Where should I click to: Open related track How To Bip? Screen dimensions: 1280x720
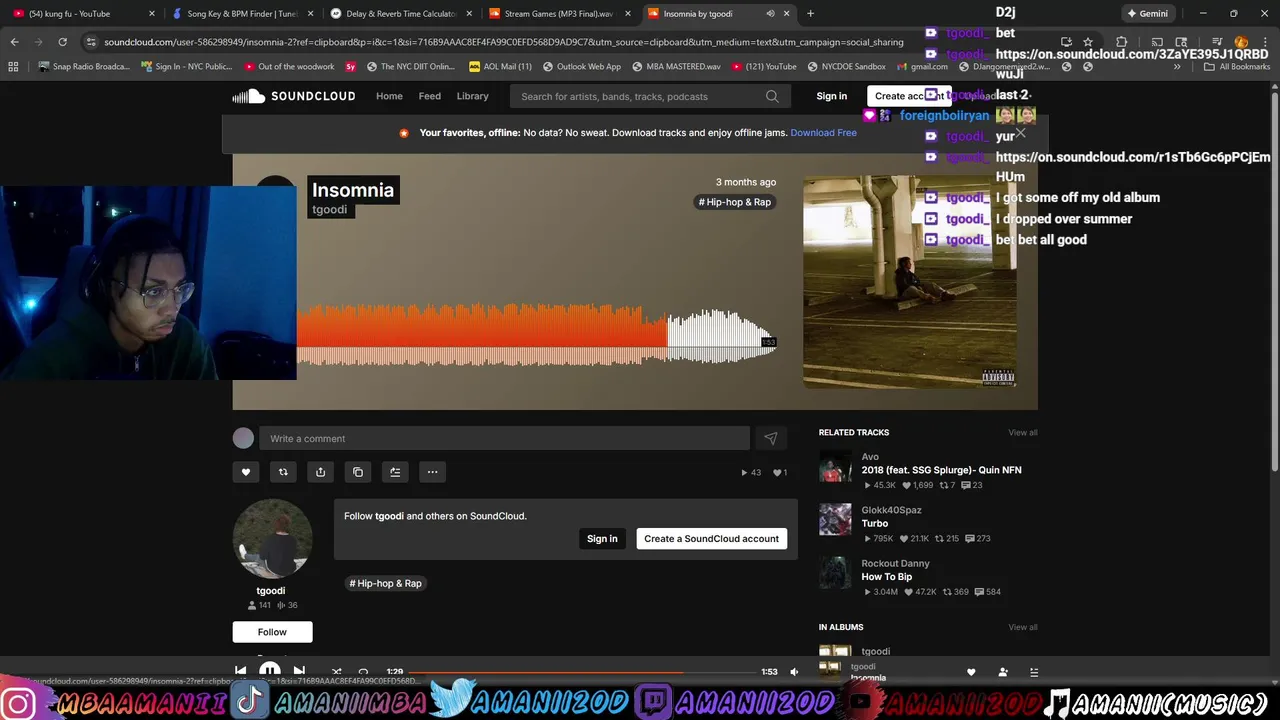[887, 577]
